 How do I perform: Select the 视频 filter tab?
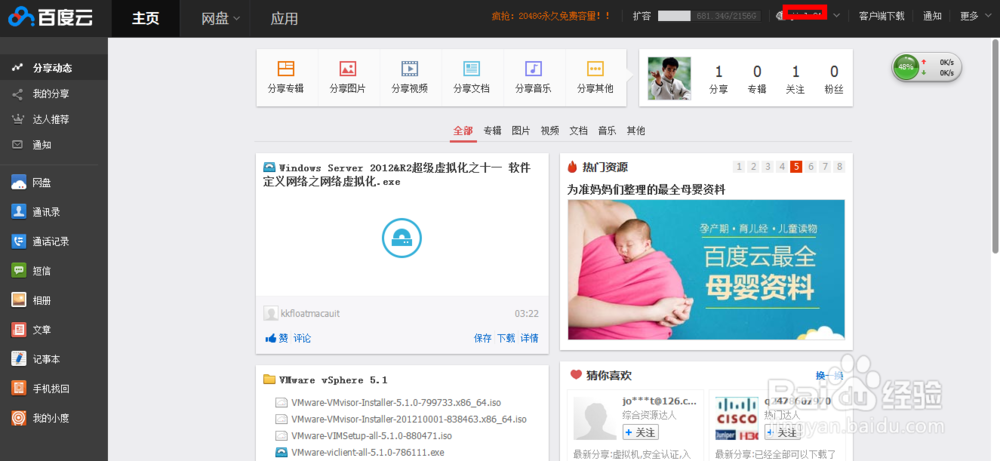point(550,131)
